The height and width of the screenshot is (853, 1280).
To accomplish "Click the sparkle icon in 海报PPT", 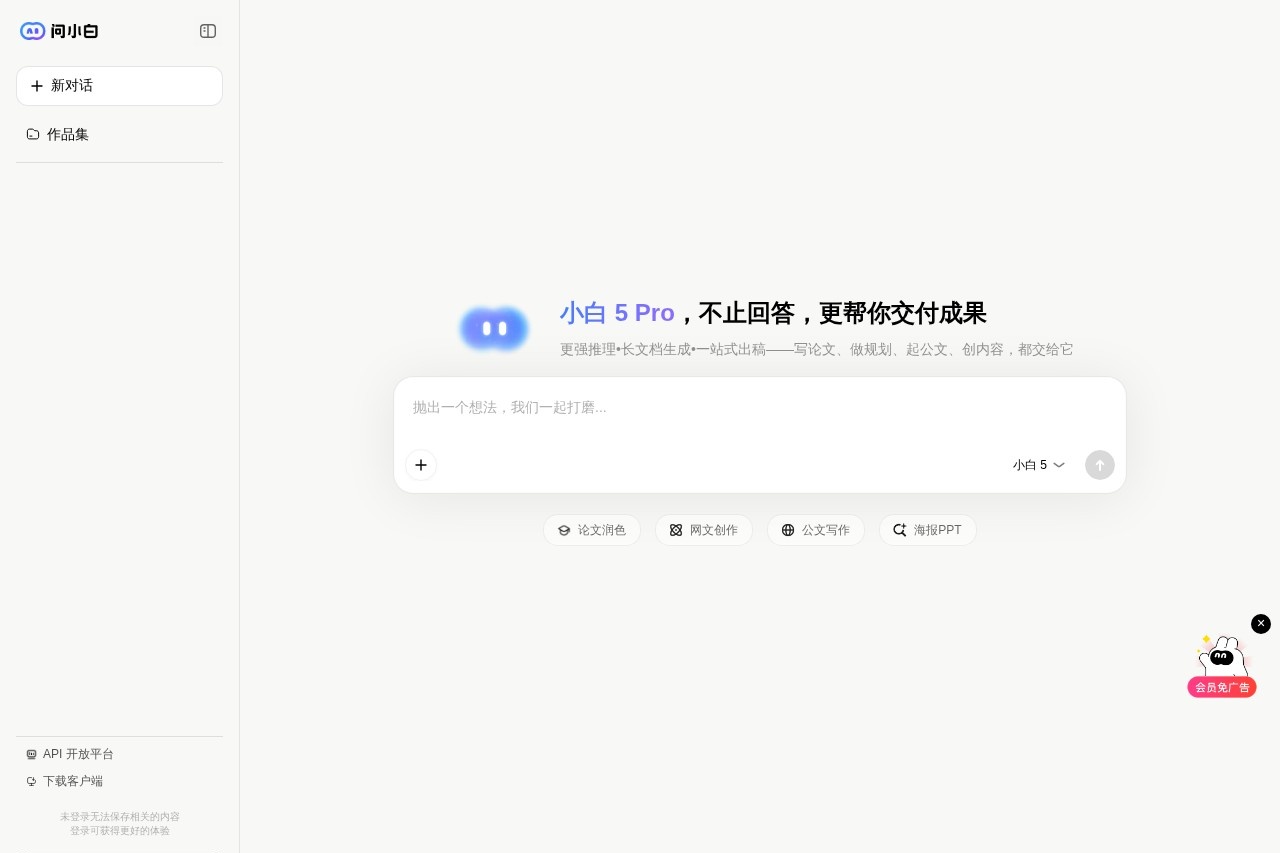I will pos(900,530).
